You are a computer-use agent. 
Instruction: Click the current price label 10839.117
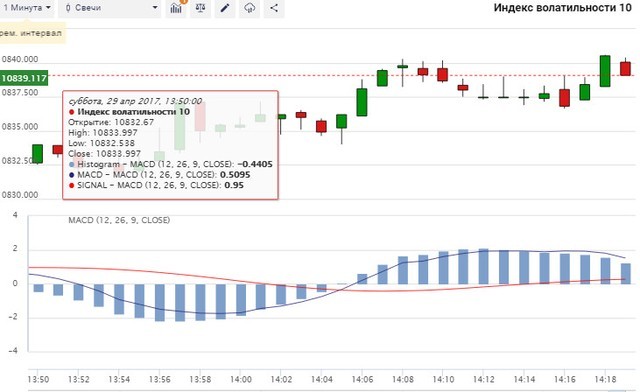24,78
